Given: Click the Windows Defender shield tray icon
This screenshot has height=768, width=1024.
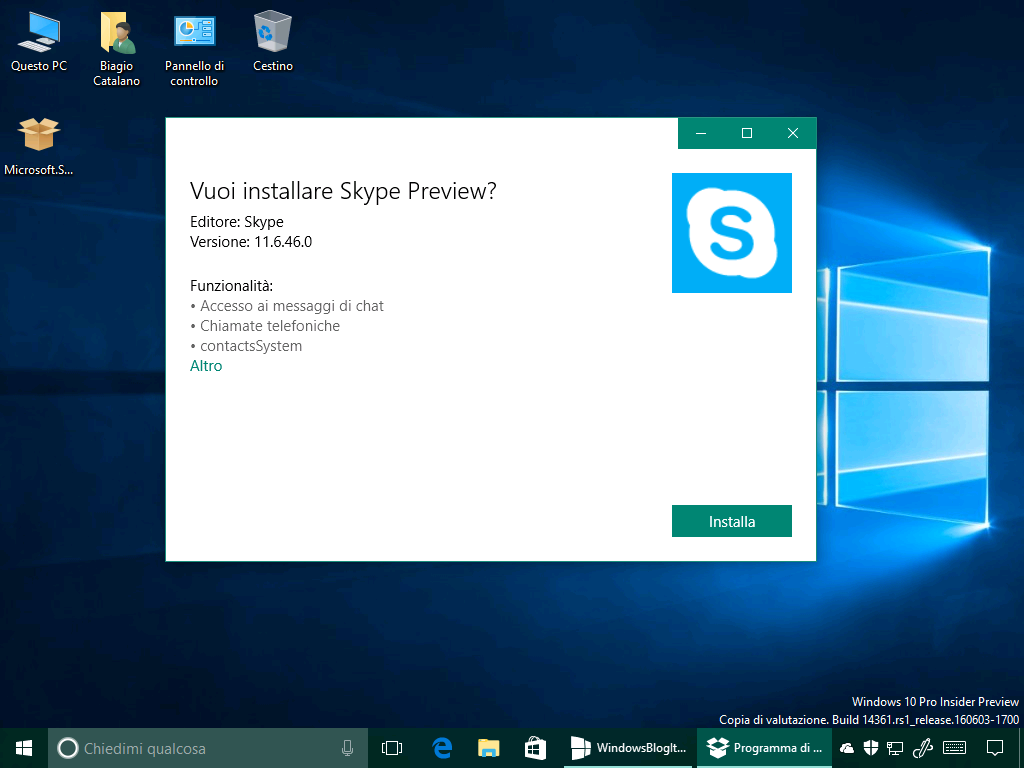Looking at the screenshot, I should 871,748.
